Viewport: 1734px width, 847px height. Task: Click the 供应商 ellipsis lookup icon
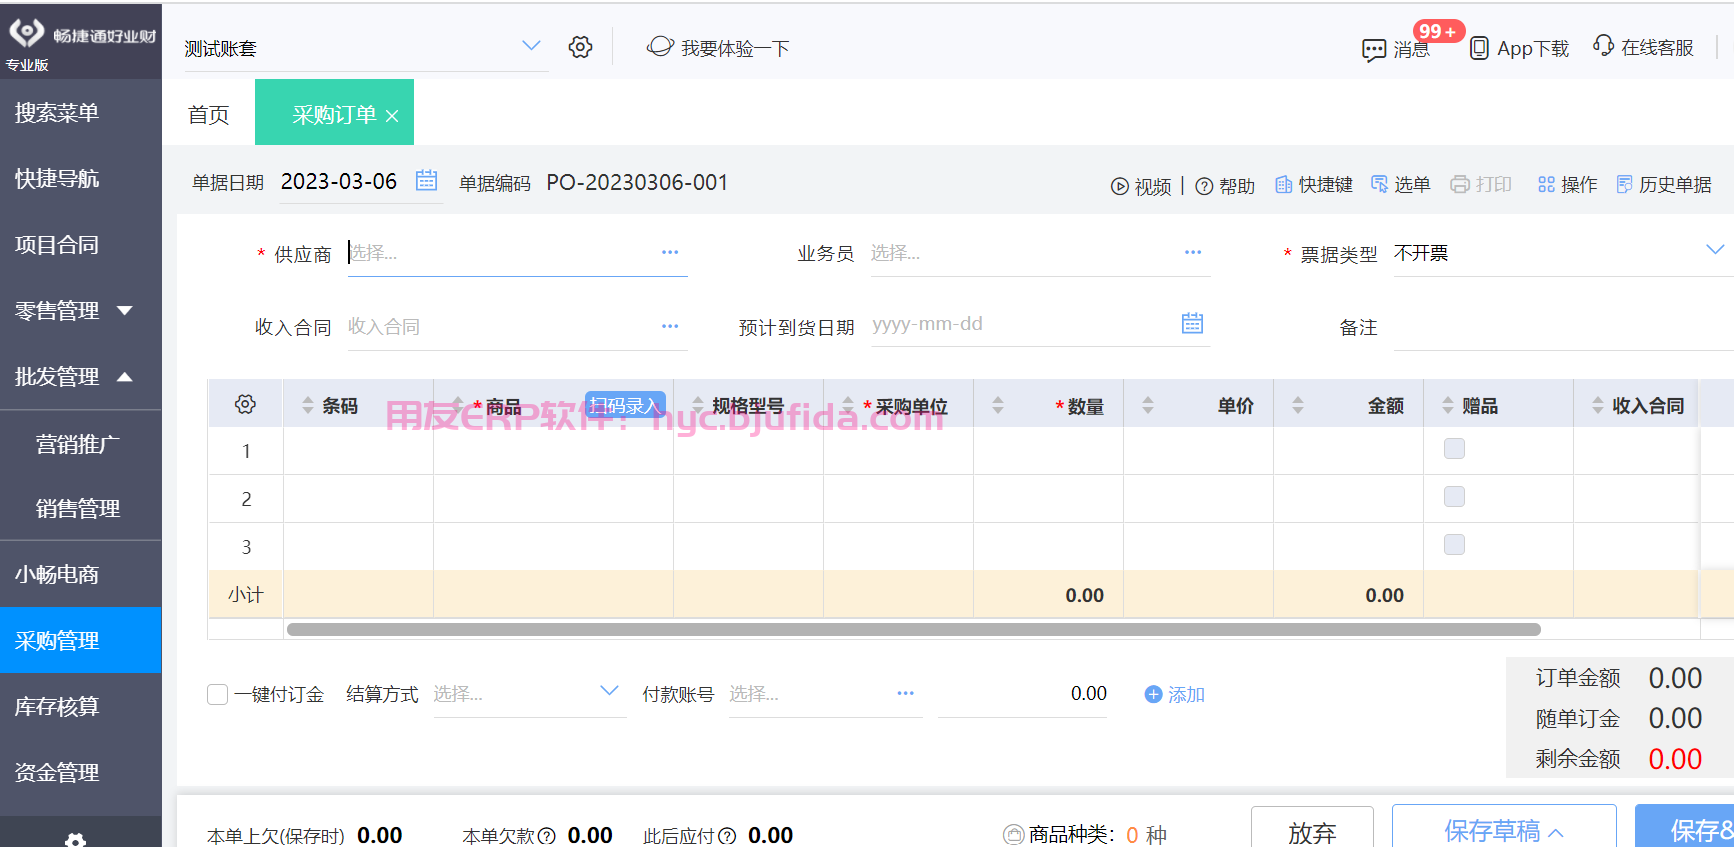click(670, 252)
